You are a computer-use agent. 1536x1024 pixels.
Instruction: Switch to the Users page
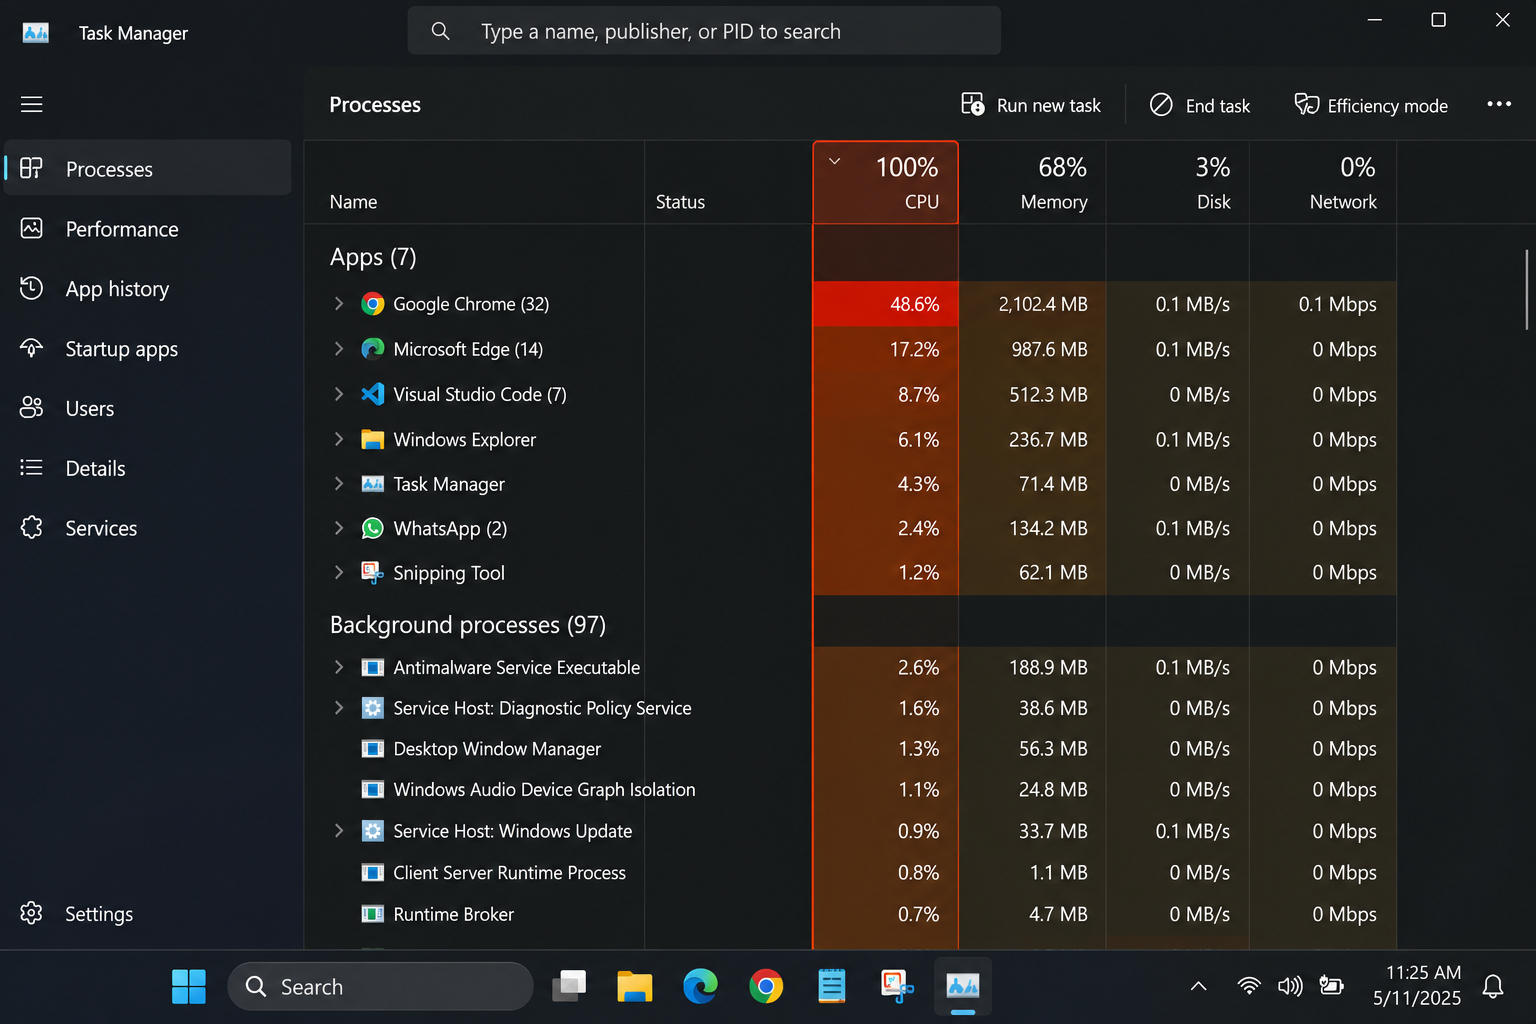click(x=148, y=408)
